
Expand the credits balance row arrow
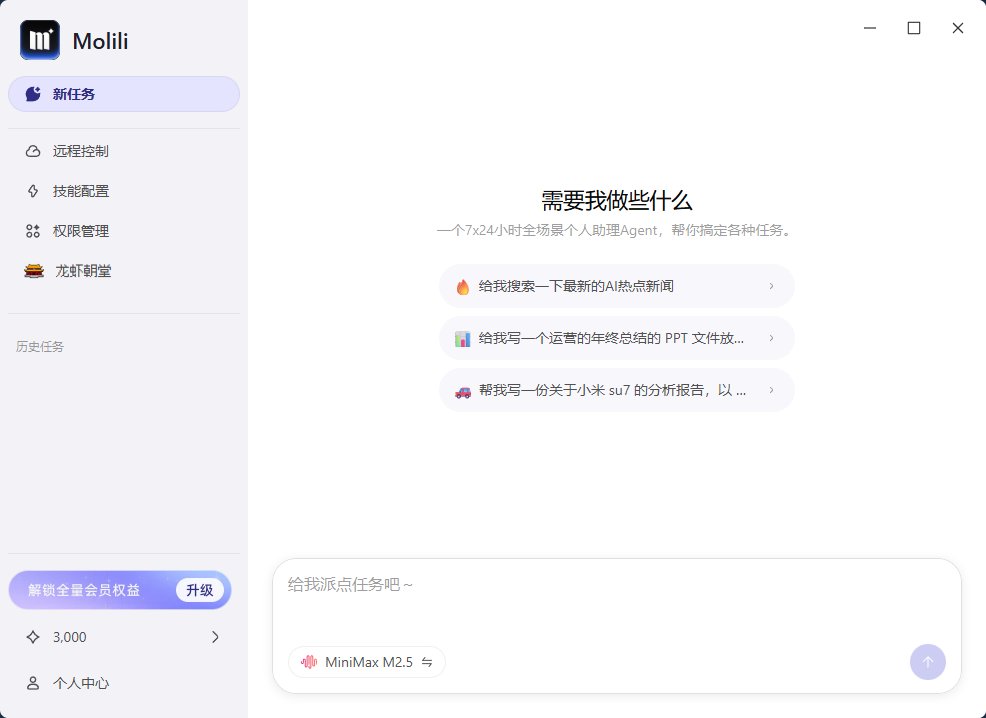214,637
